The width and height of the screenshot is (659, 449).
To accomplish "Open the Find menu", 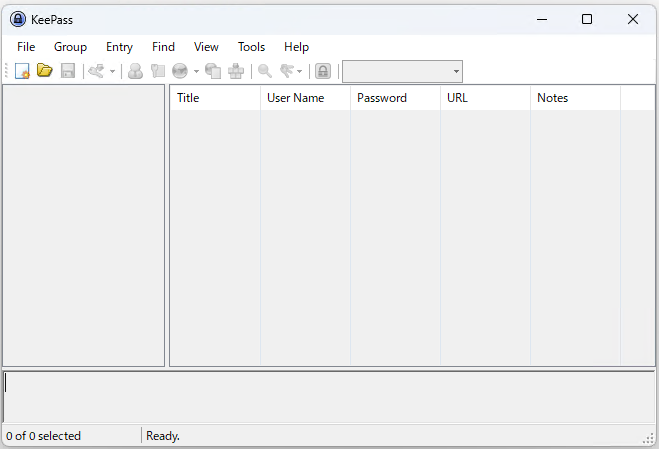I will pos(163,47).
